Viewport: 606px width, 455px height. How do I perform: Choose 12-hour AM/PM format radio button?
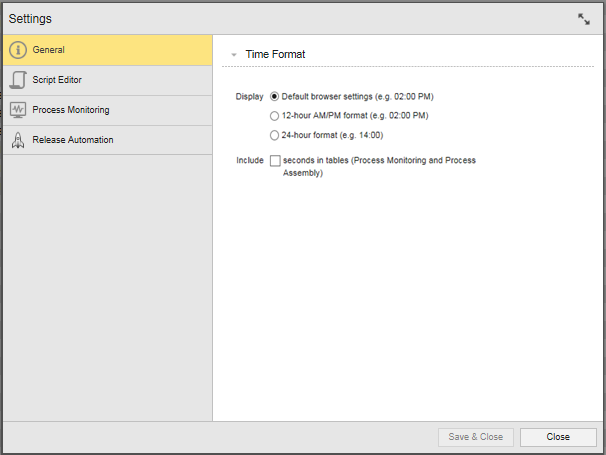click(274, 116)
